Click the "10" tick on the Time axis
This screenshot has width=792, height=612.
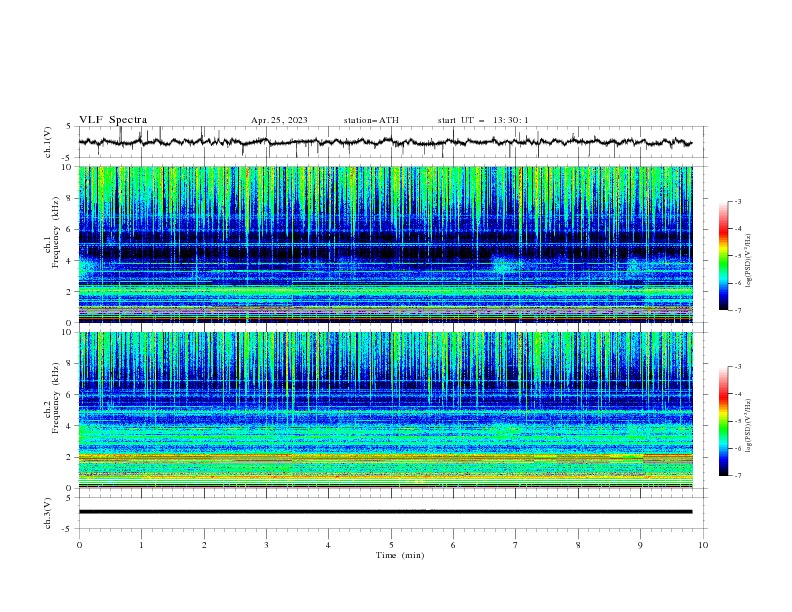coord(703,545)
